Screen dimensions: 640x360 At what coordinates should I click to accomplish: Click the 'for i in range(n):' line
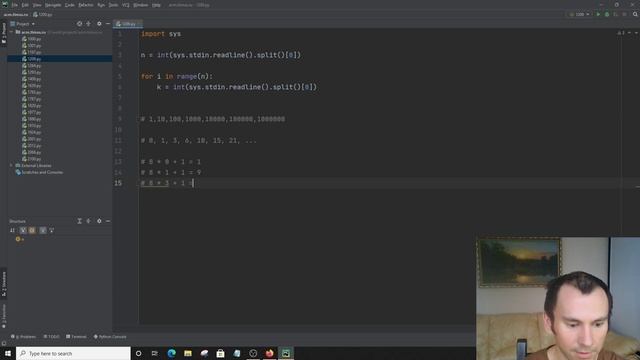[x=177, y=76]
